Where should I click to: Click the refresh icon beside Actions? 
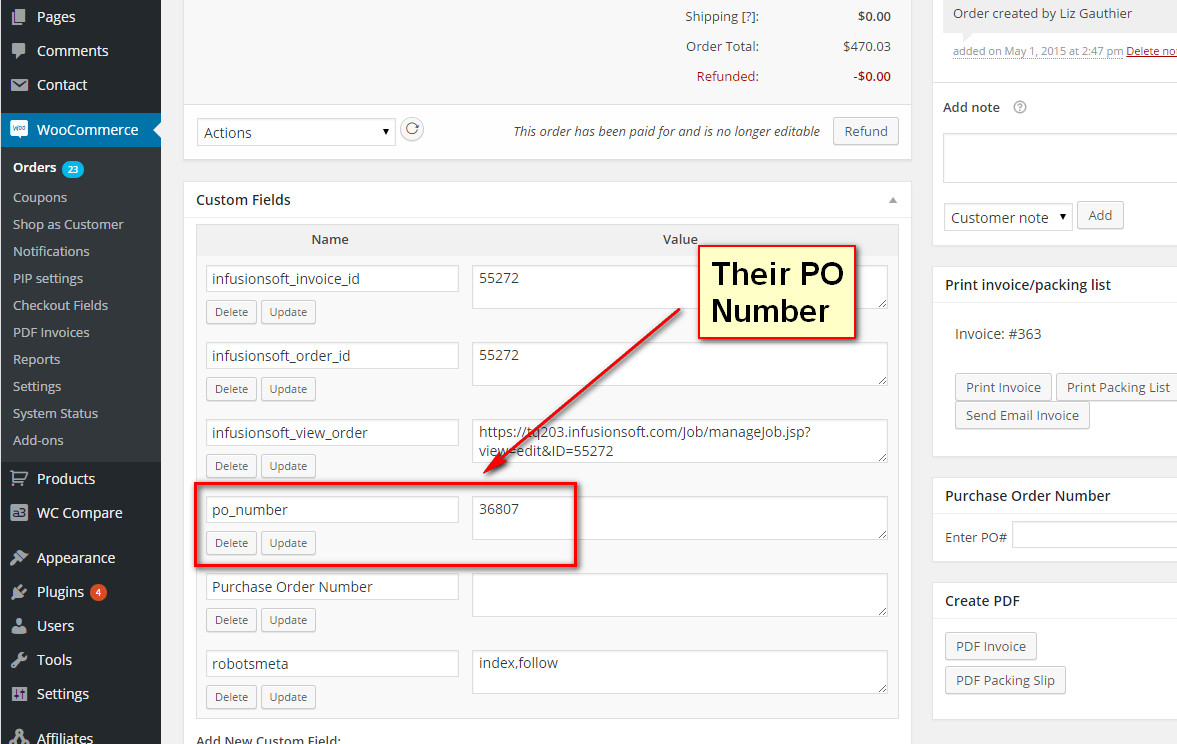[x=411, y=129]
